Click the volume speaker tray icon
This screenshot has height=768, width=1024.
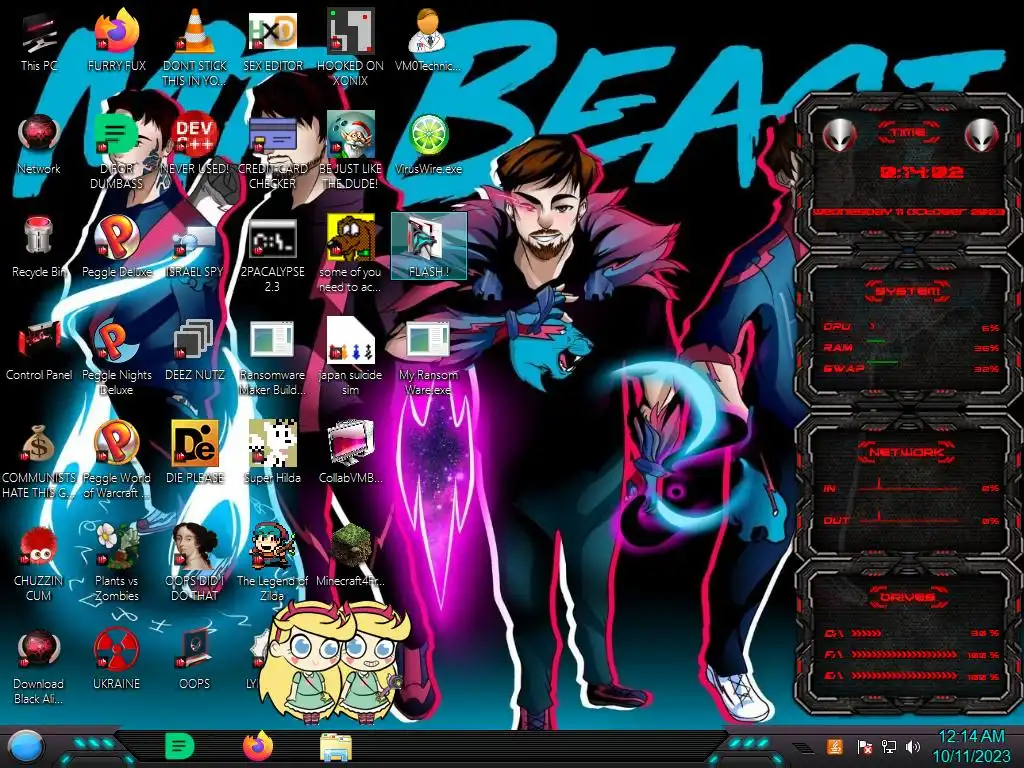click(x=913, y=746)
